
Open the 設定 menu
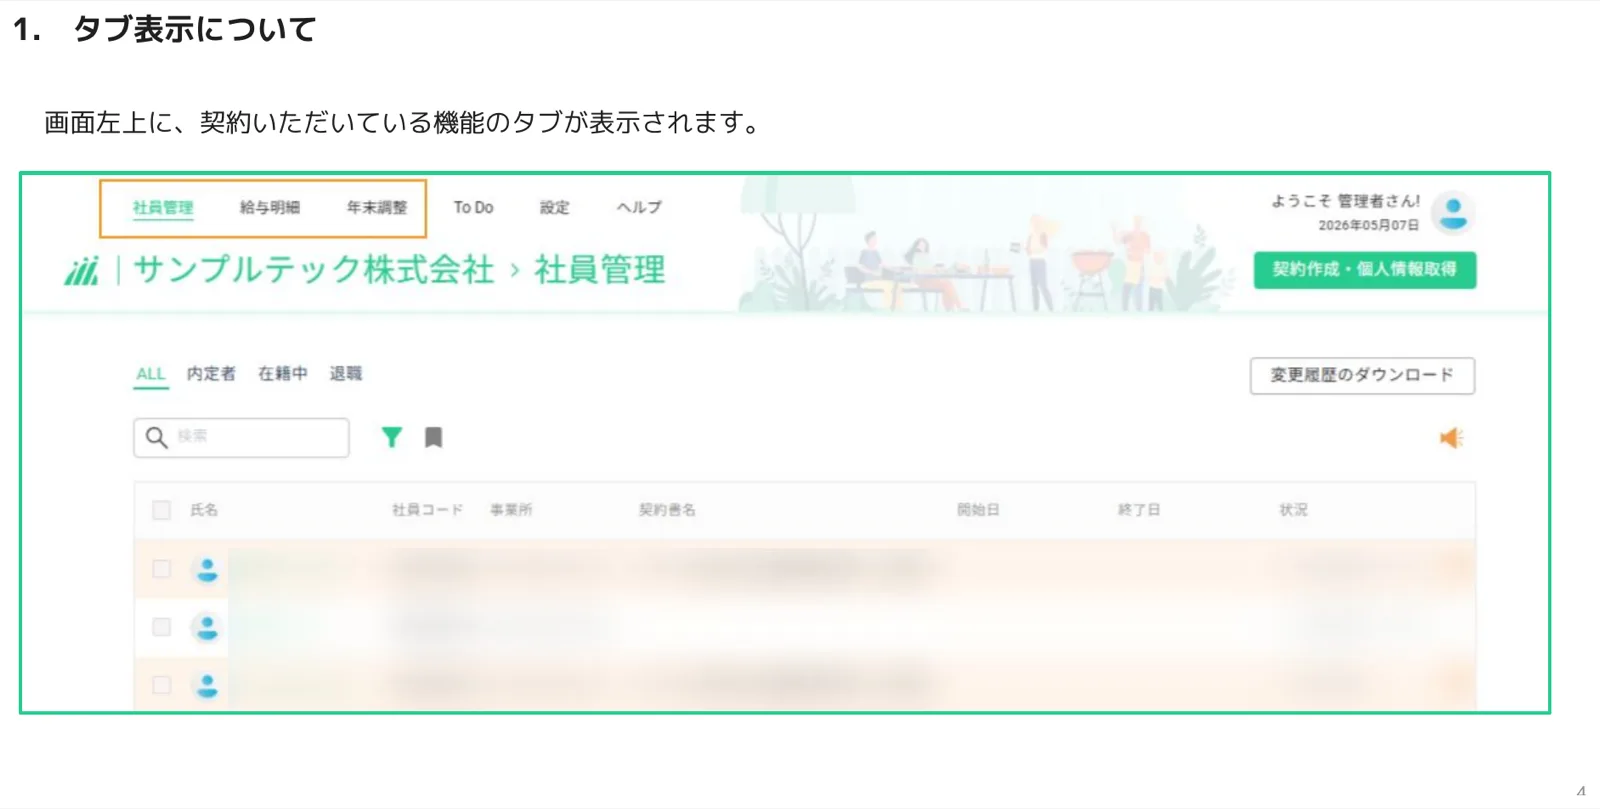[555, 207]
